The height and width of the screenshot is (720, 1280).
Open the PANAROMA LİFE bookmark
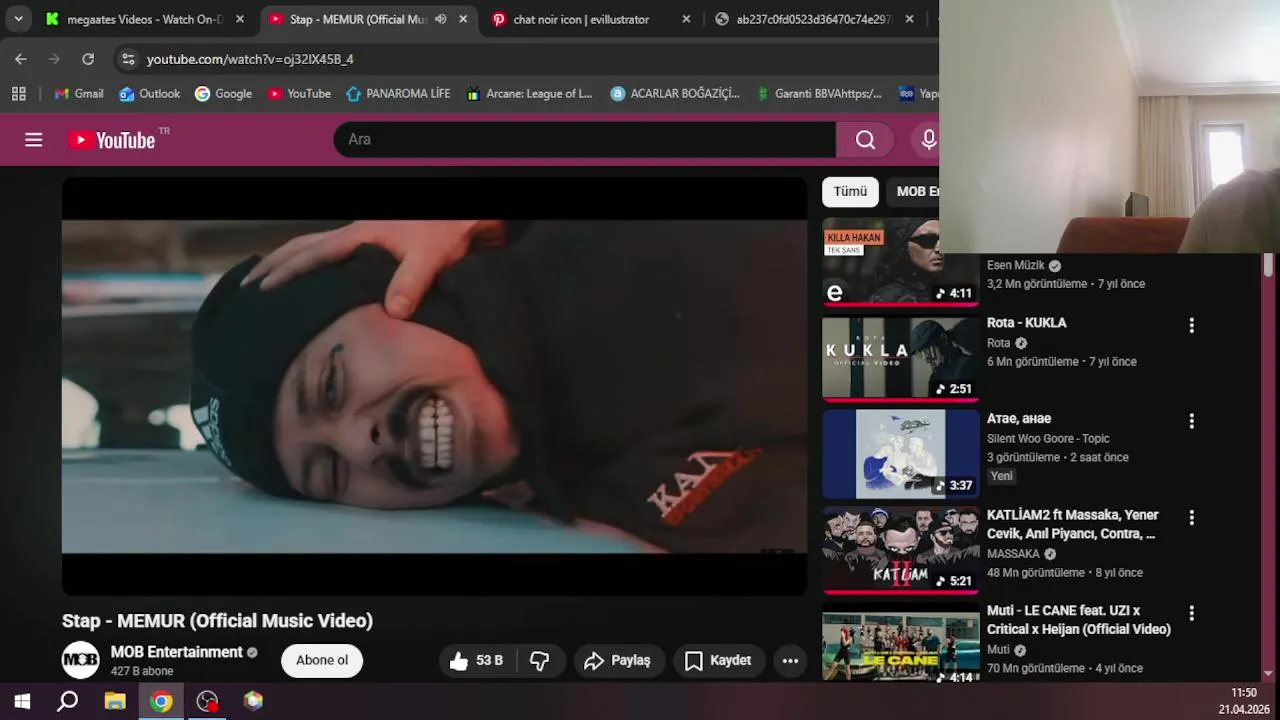[x=398, y=94]
